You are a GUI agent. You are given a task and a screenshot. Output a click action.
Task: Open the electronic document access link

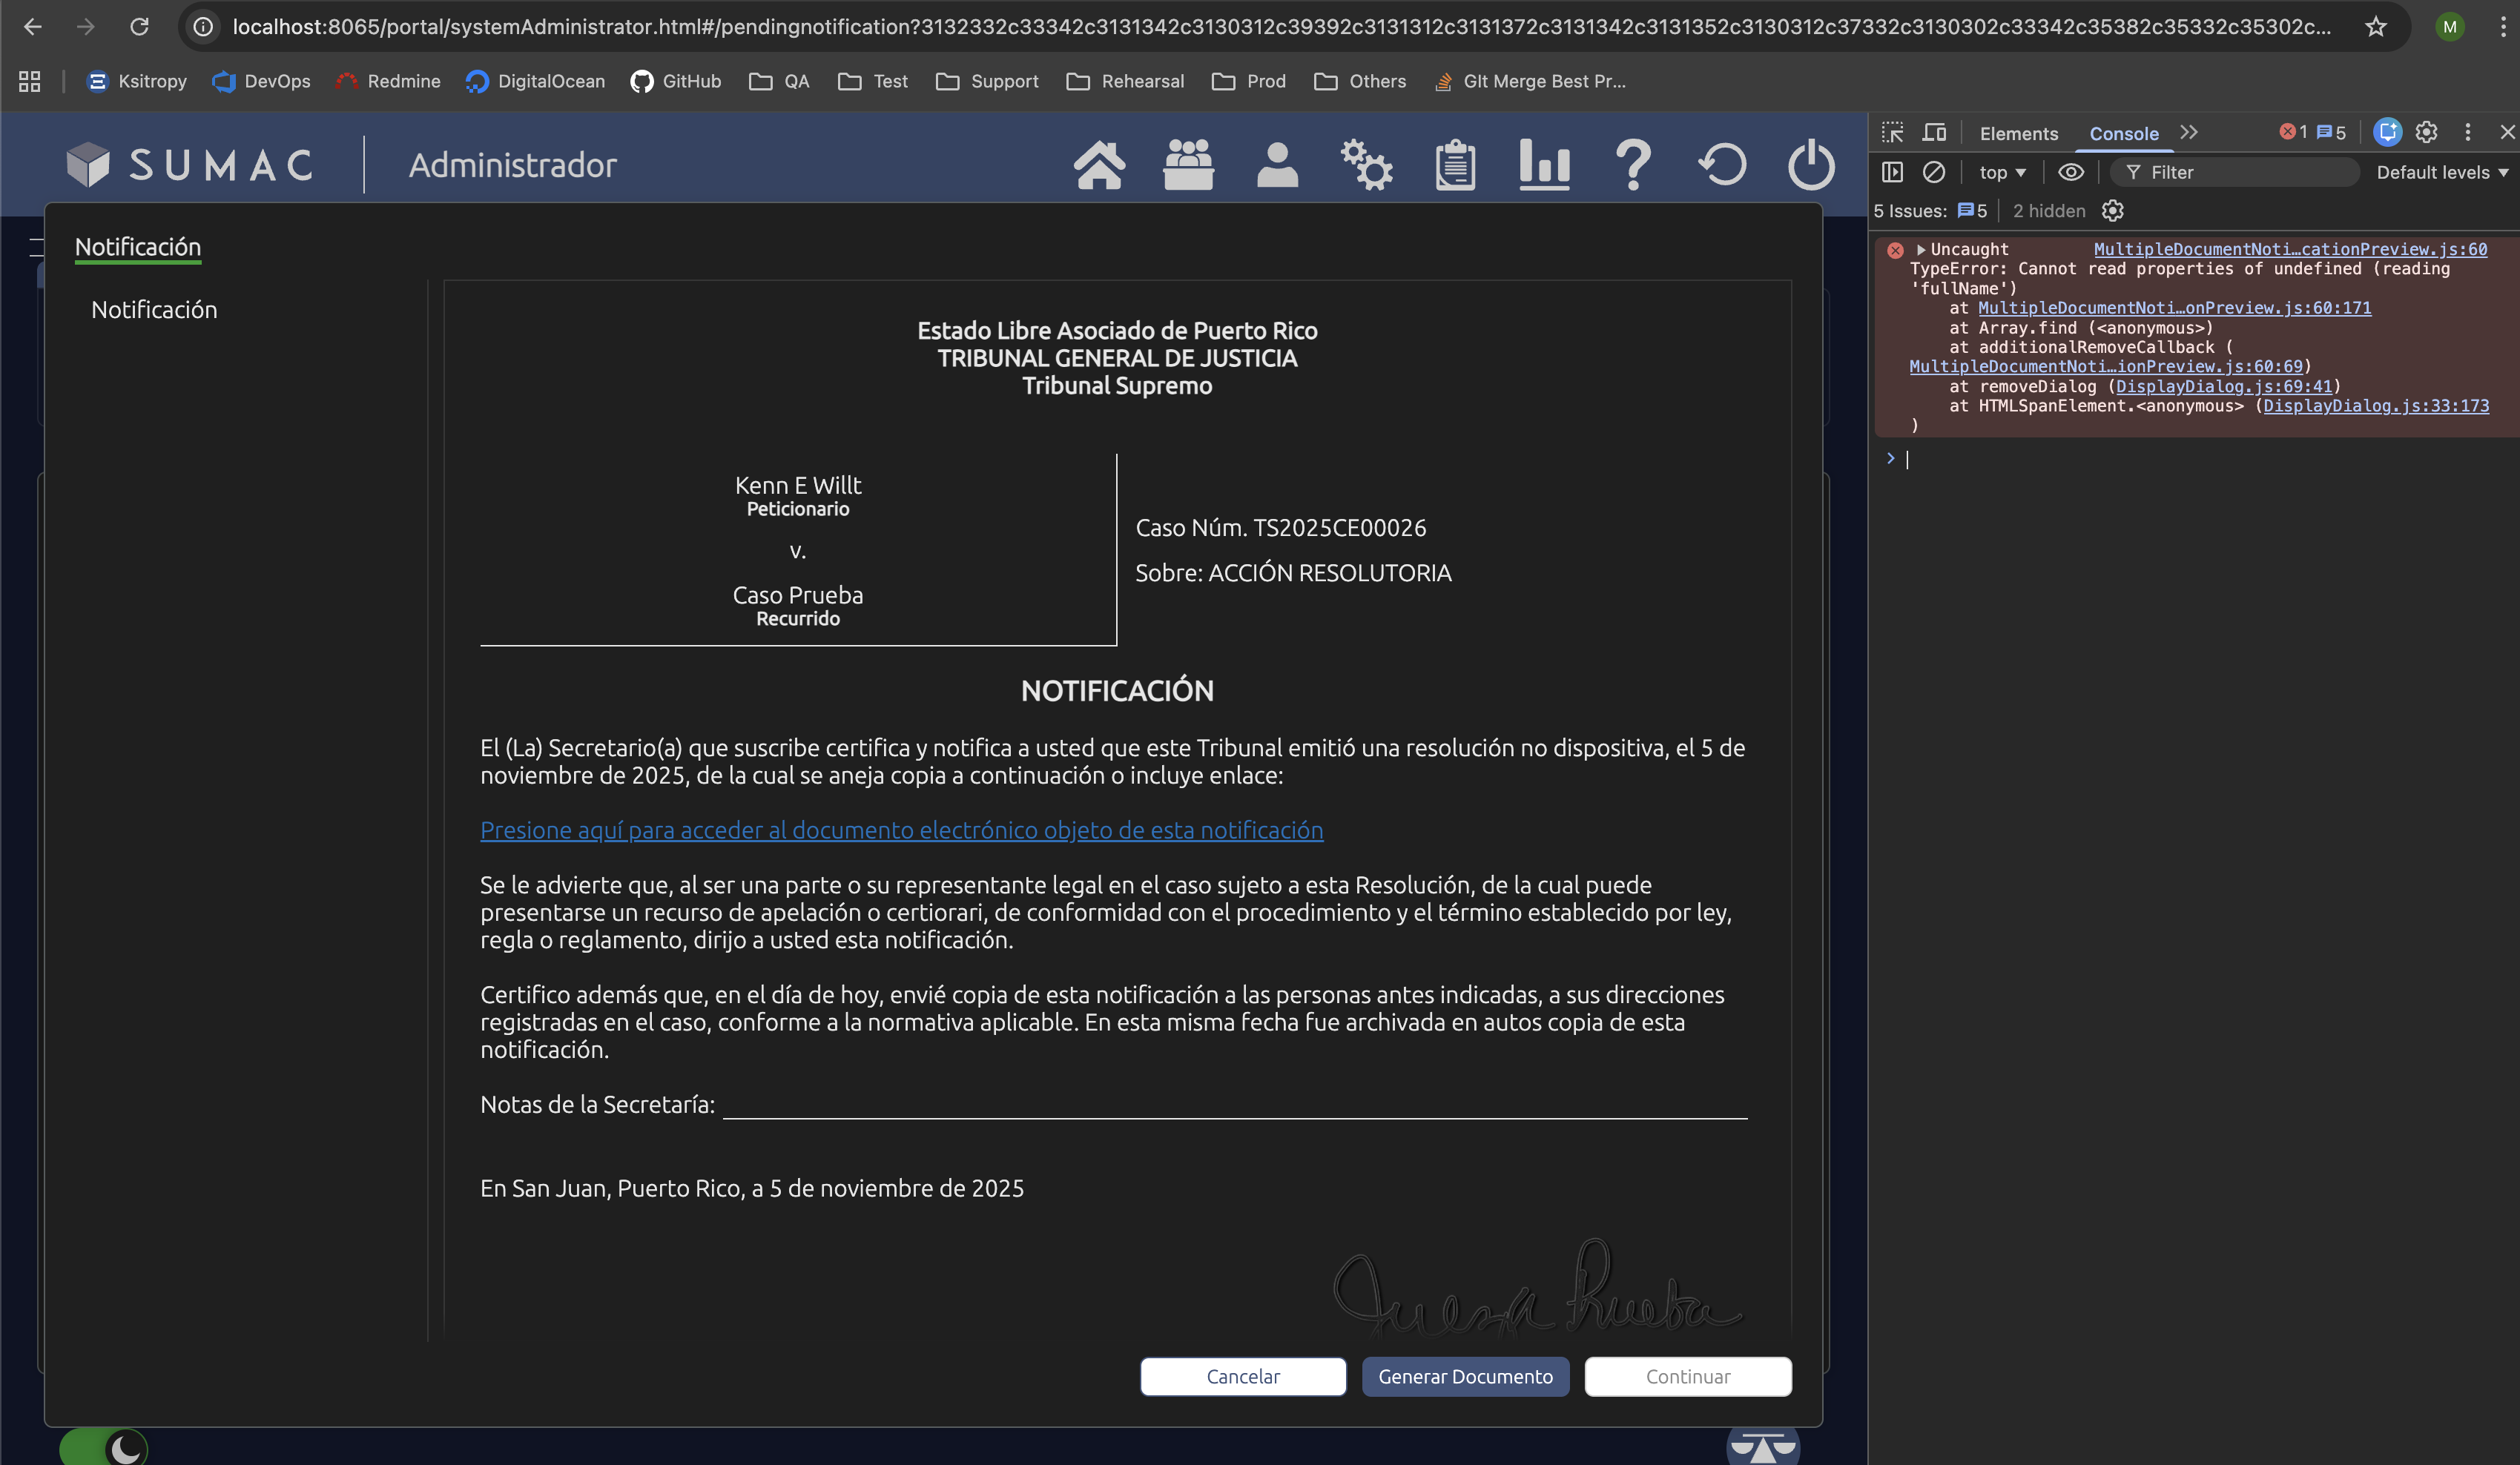[901, 830]
